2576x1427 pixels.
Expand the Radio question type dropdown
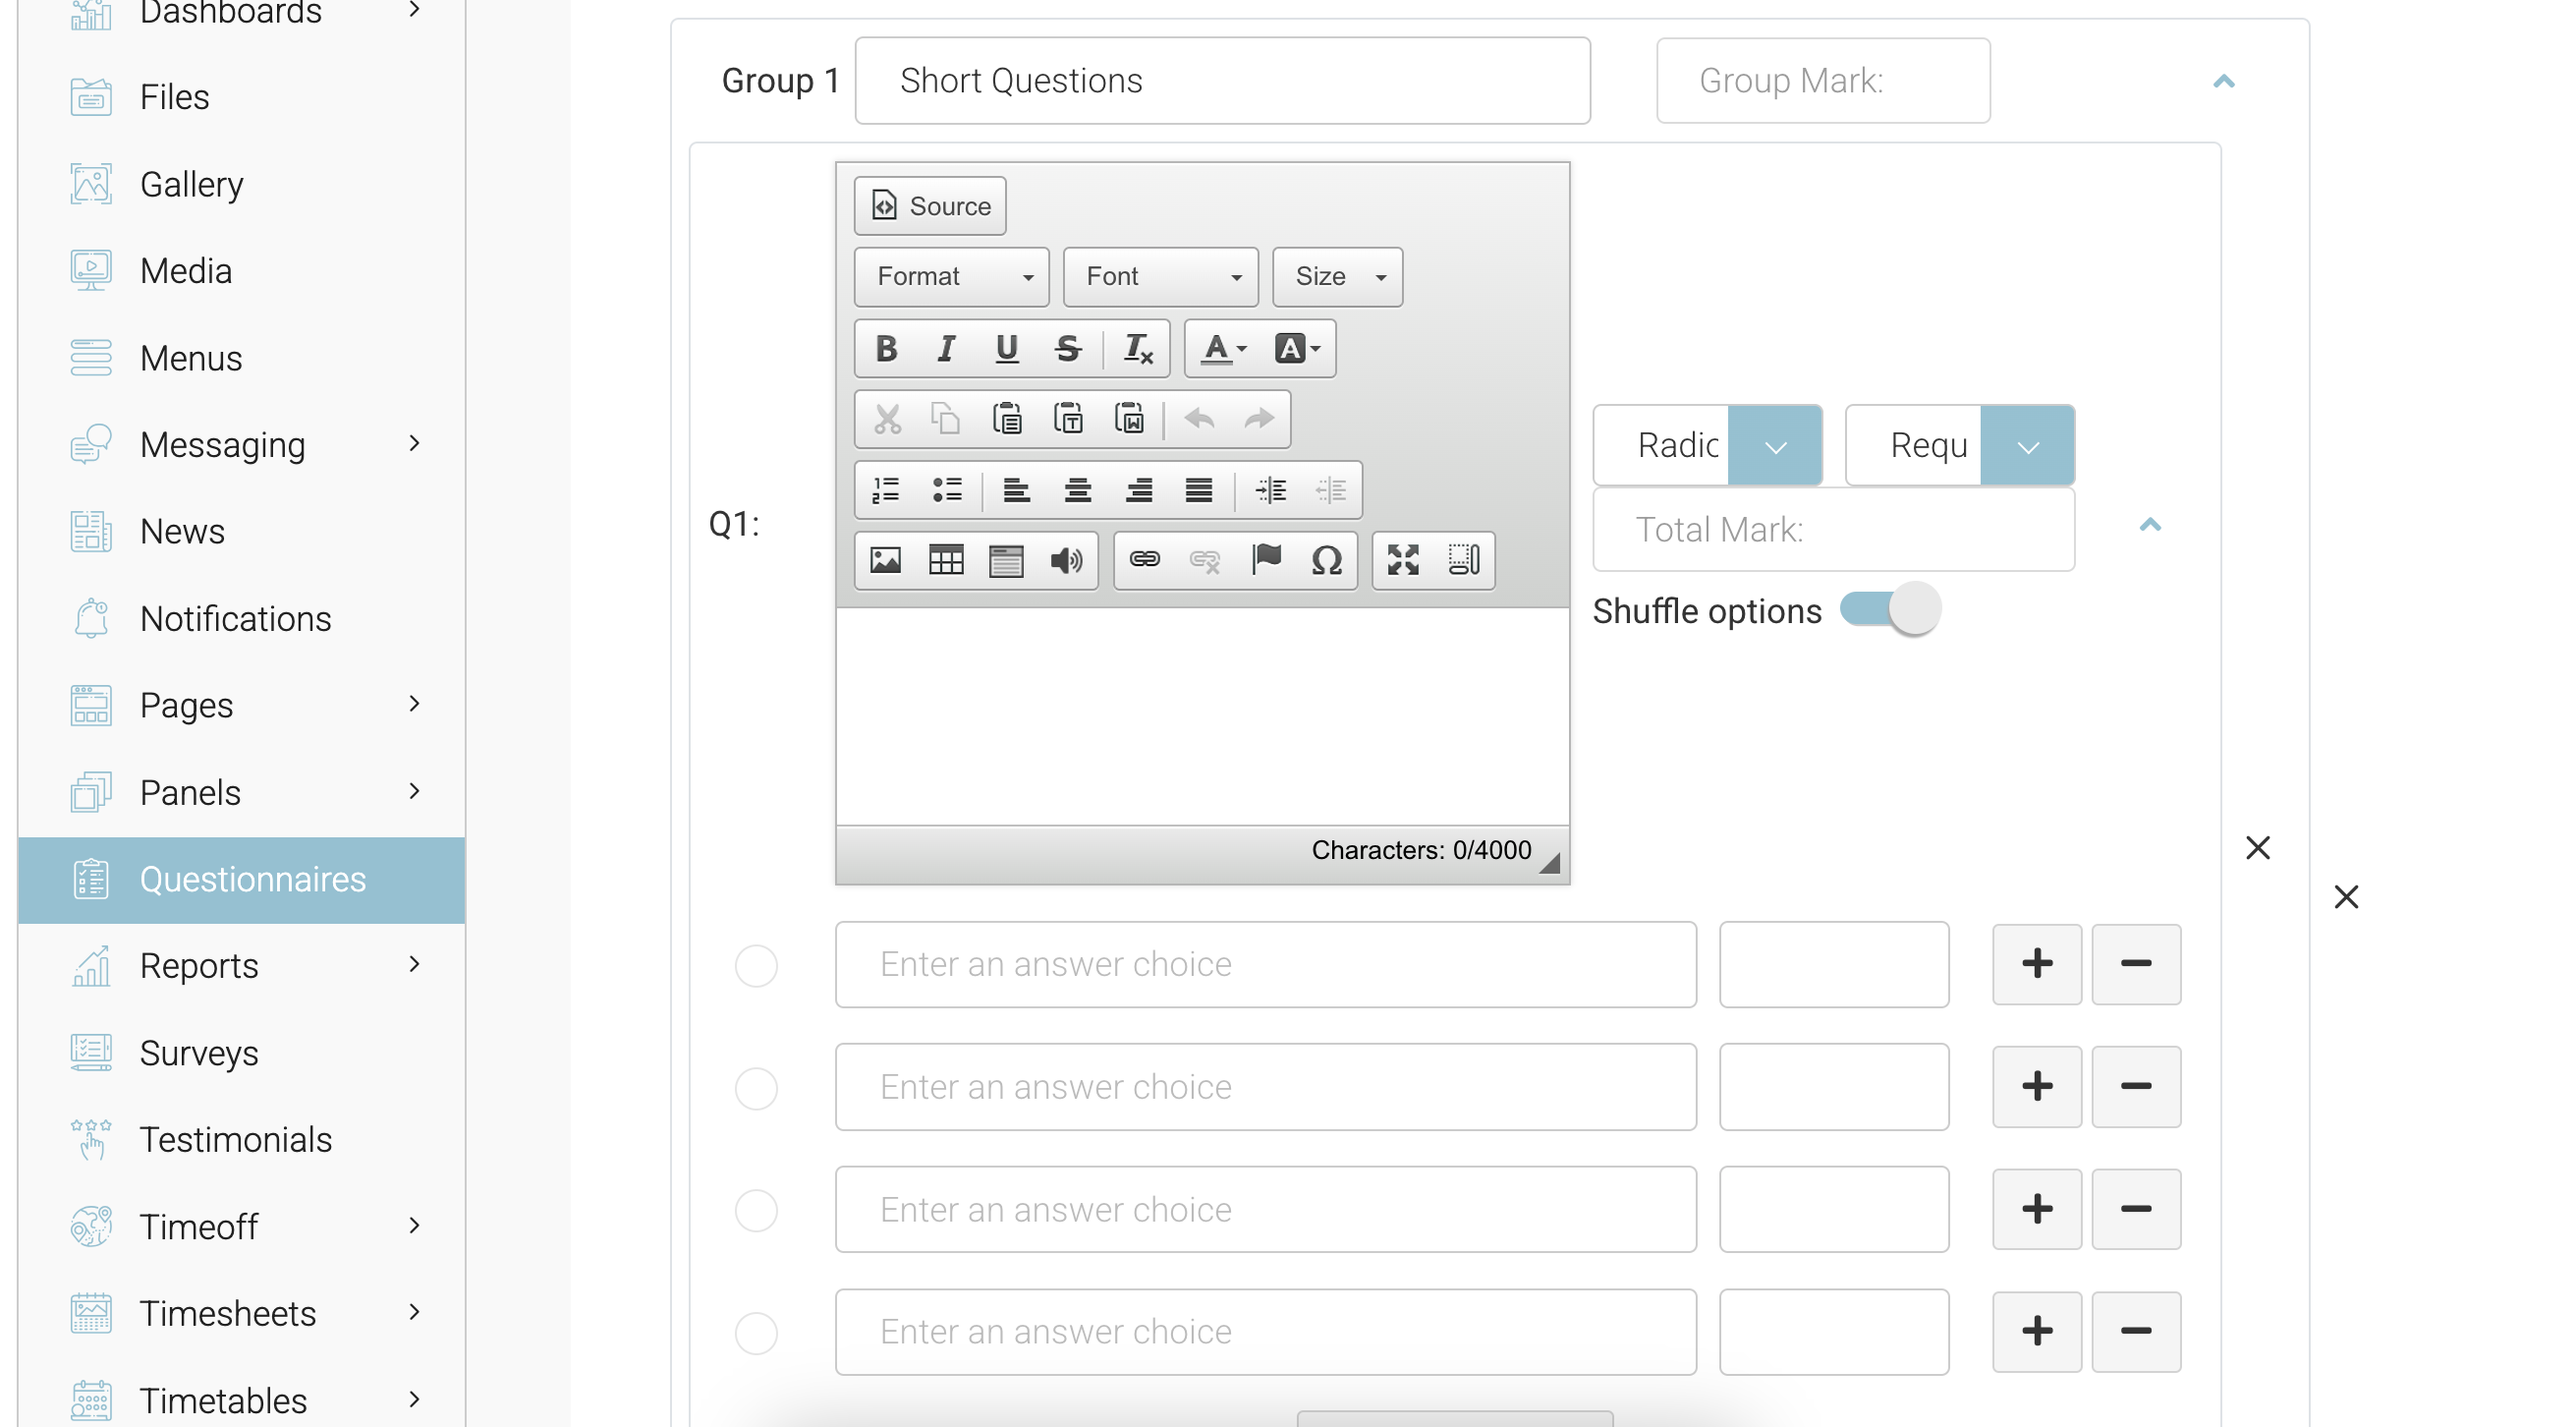(x=1774, y=446)
